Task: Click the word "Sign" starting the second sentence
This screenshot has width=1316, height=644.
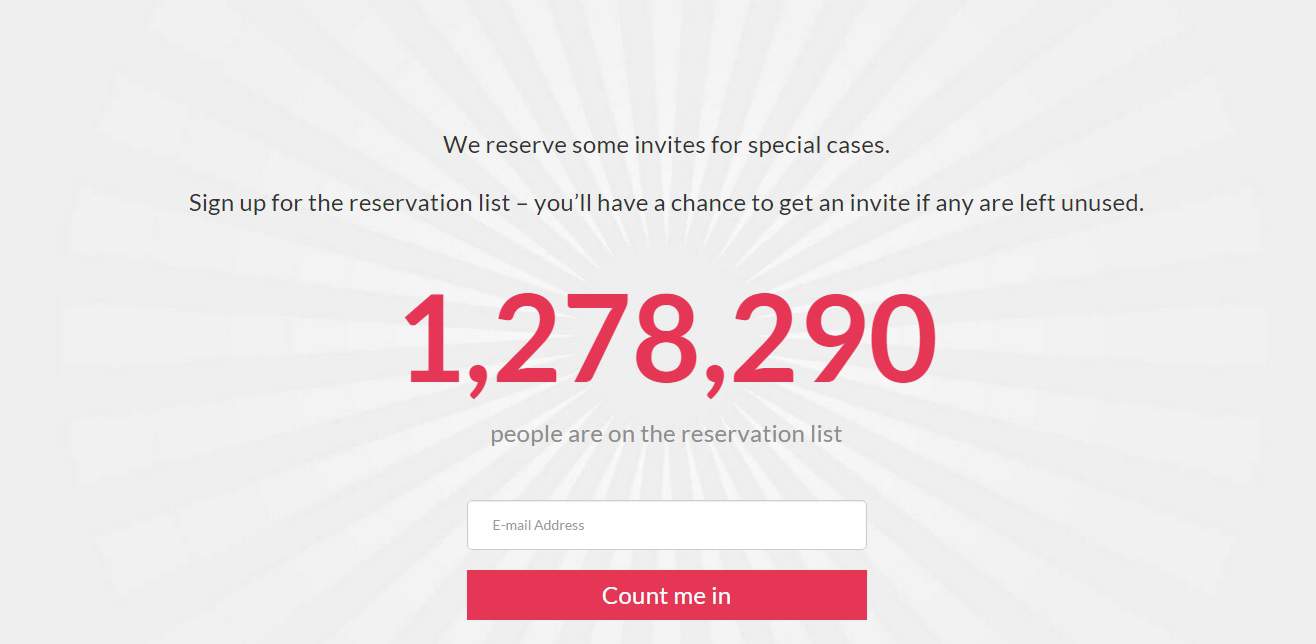Action: (x=212, y=203)
